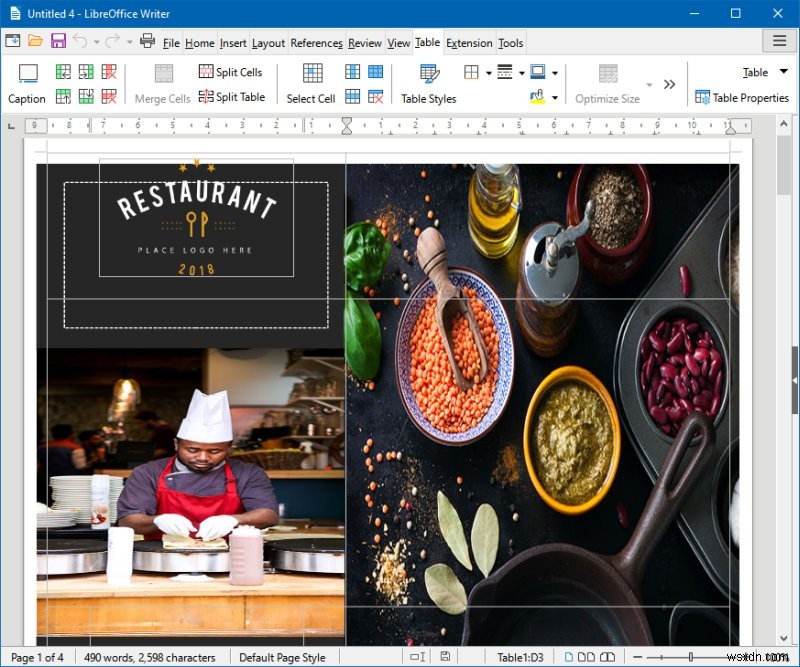Open the hamburger menu button
Viewport: 800px width, 667px height.
pyautogui.click(x=779, y=41)
